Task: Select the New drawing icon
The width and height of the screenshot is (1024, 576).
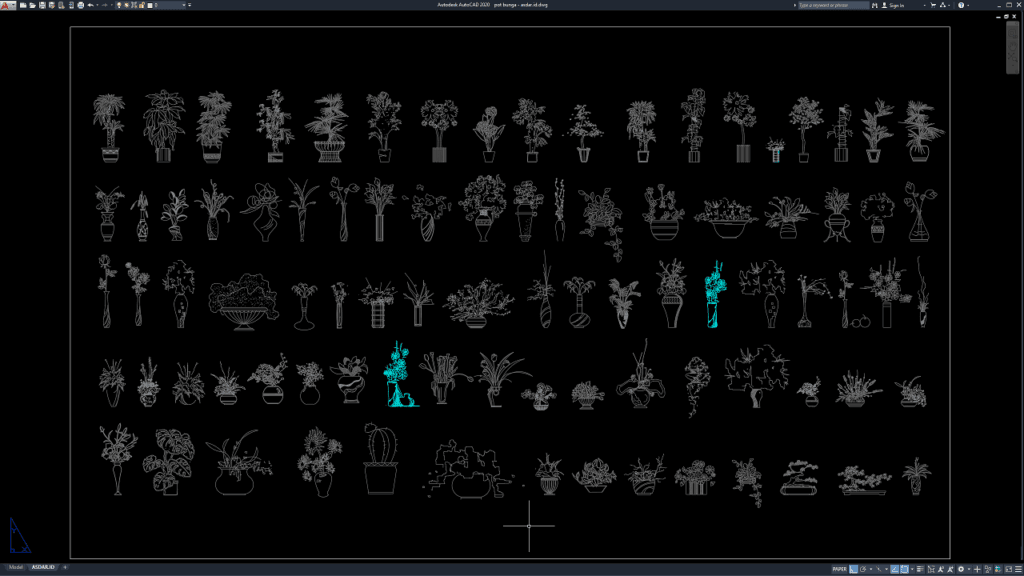Action: 22,6
